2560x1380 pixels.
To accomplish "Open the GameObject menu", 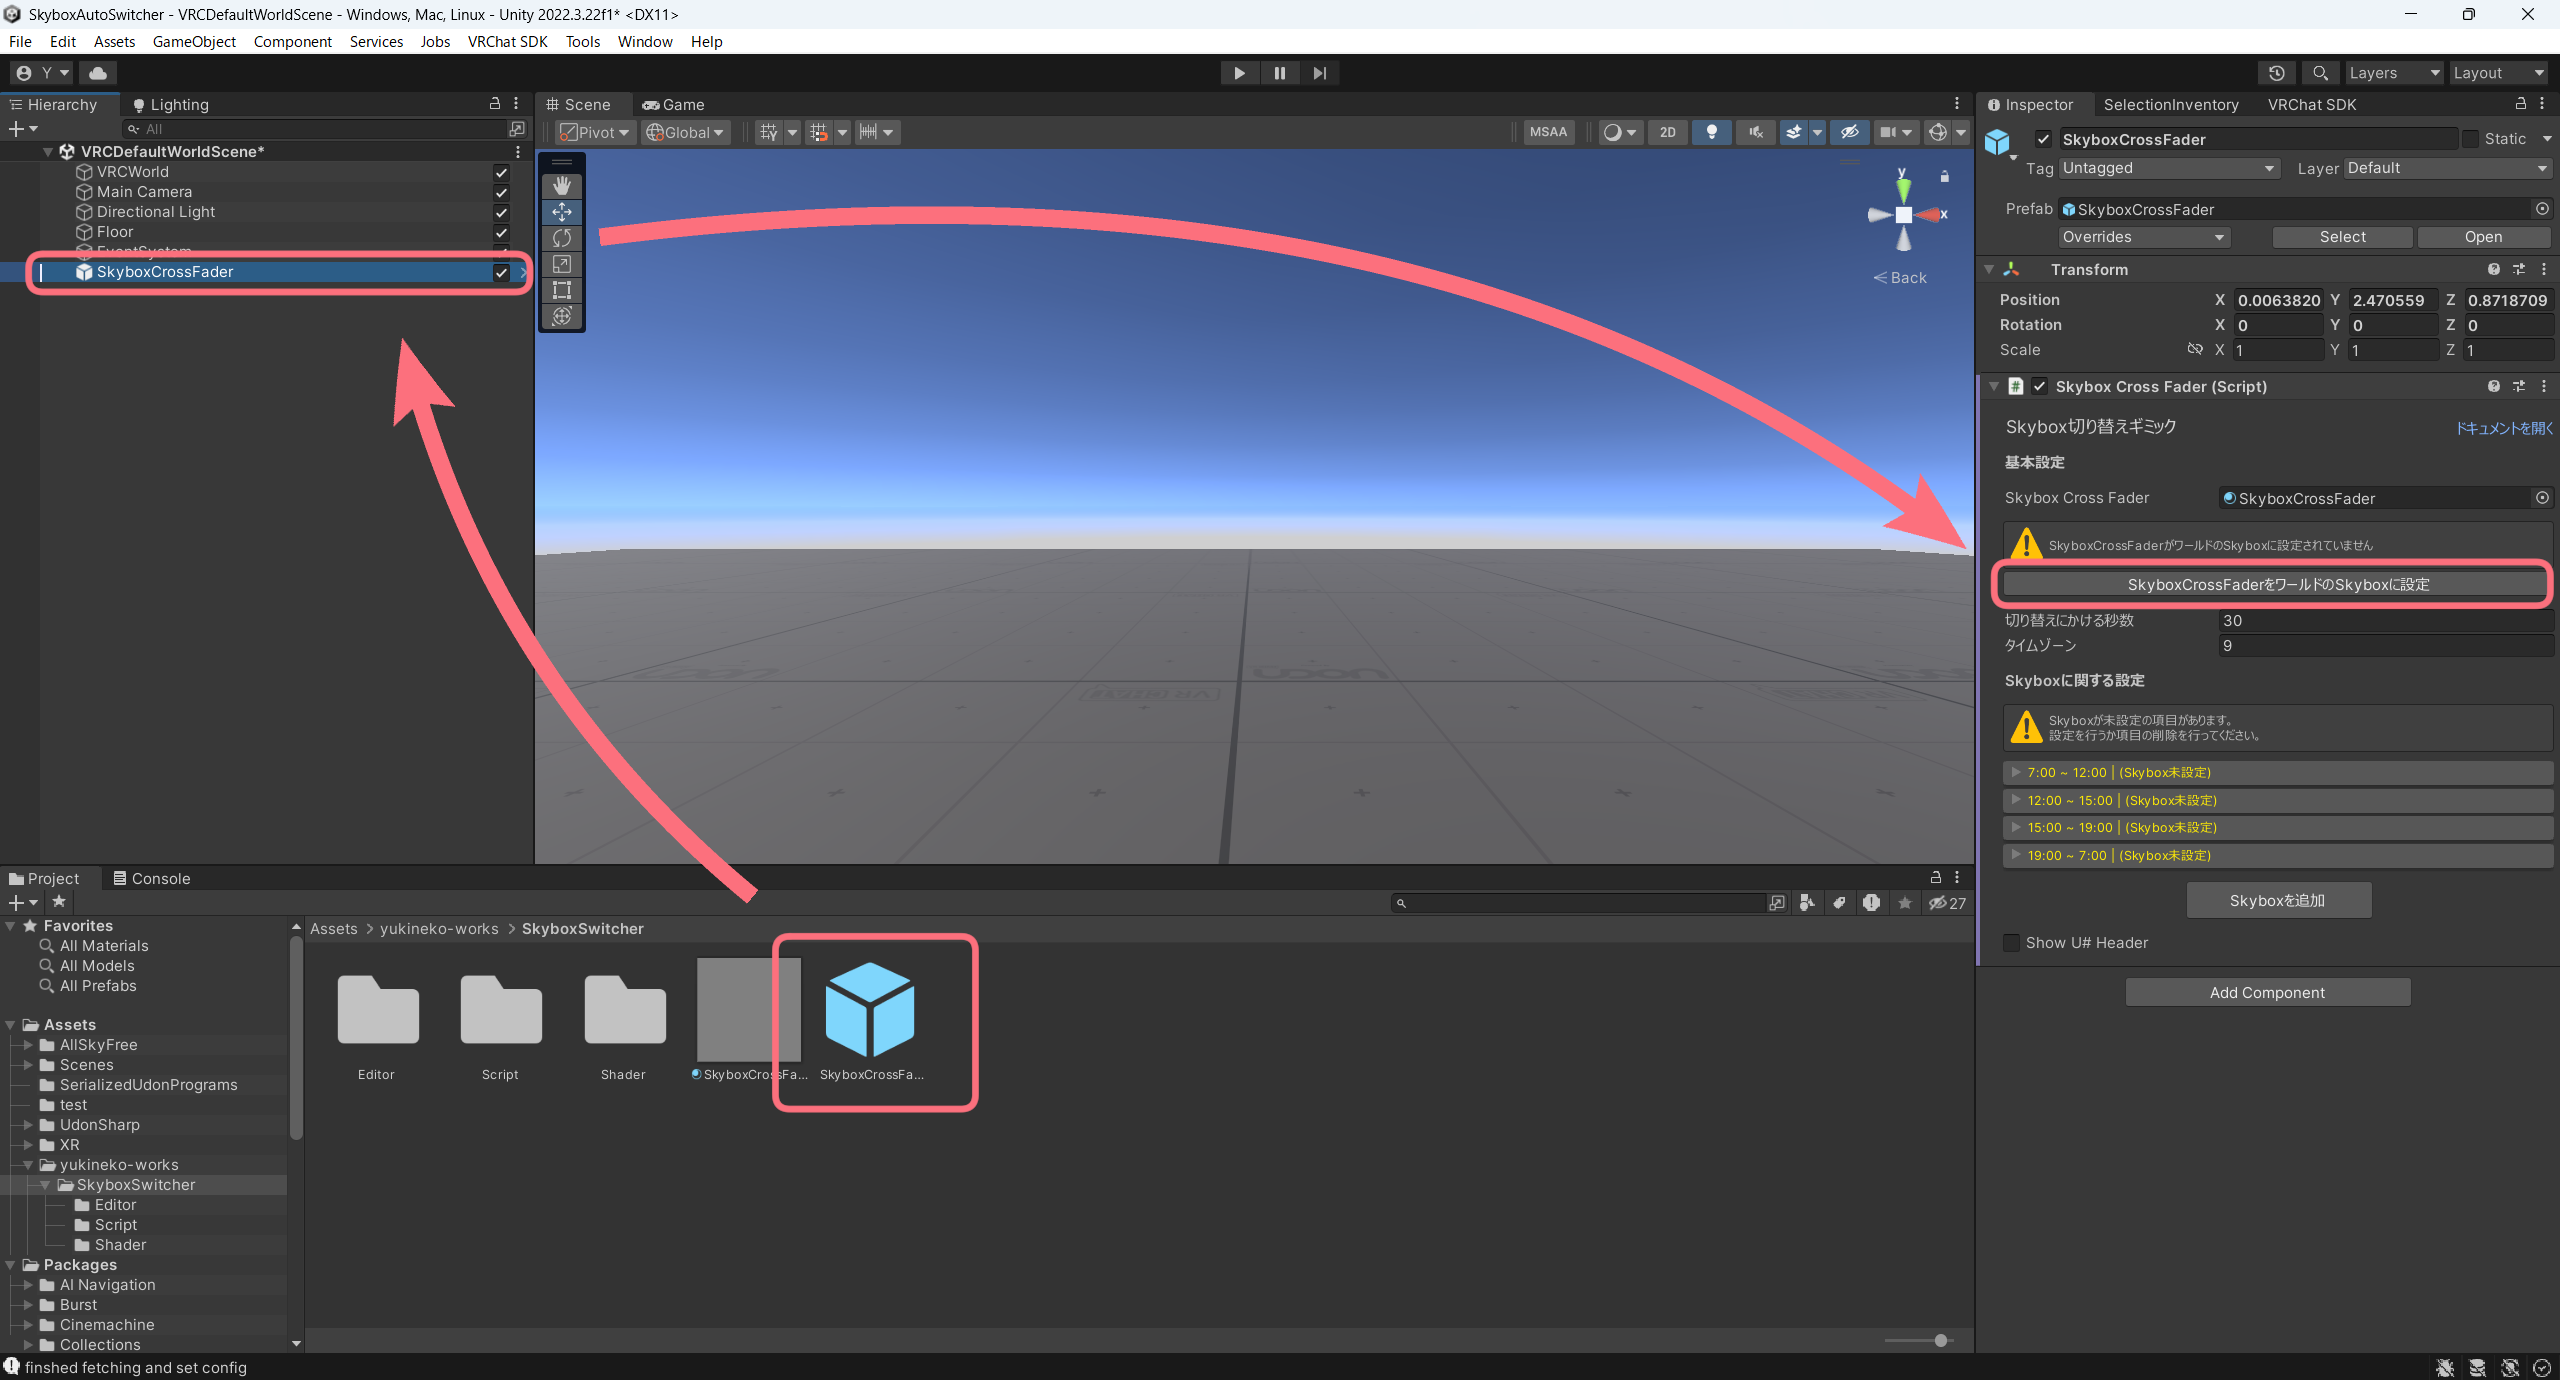I will click(x=194, y=41).
